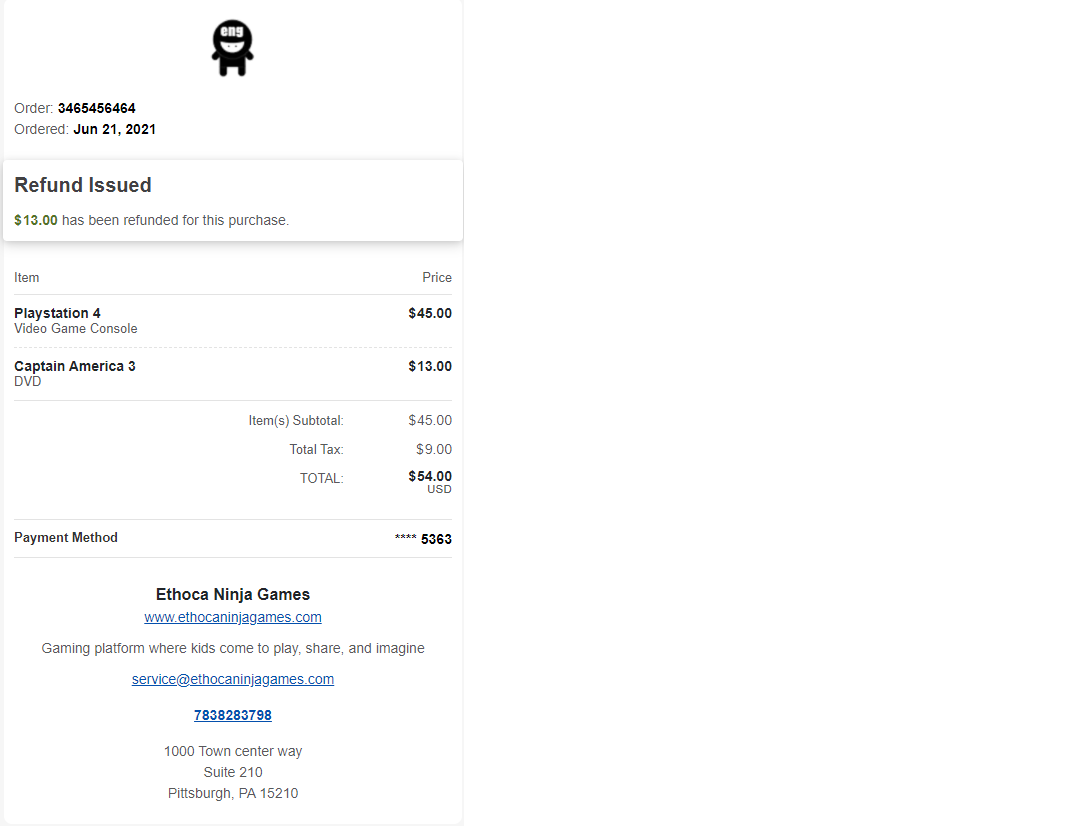Screen dimensions: 1081x826
Task: Click the phone number 7838283798
Action: 233,715
